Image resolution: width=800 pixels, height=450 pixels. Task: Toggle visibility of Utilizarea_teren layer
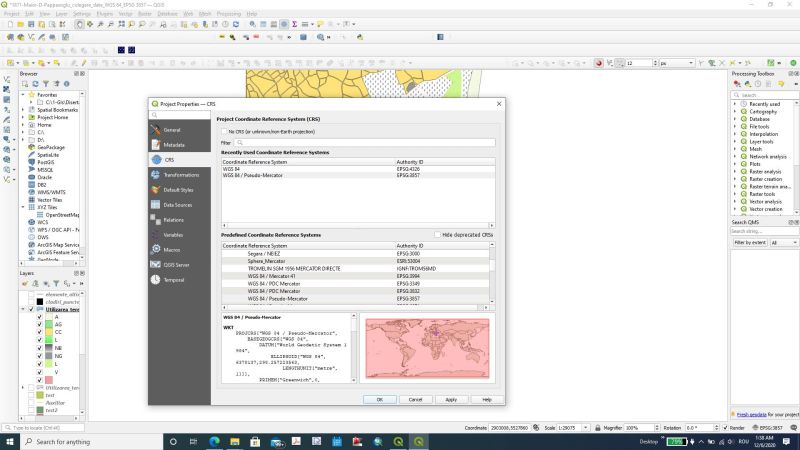click(x=31, y=309)
